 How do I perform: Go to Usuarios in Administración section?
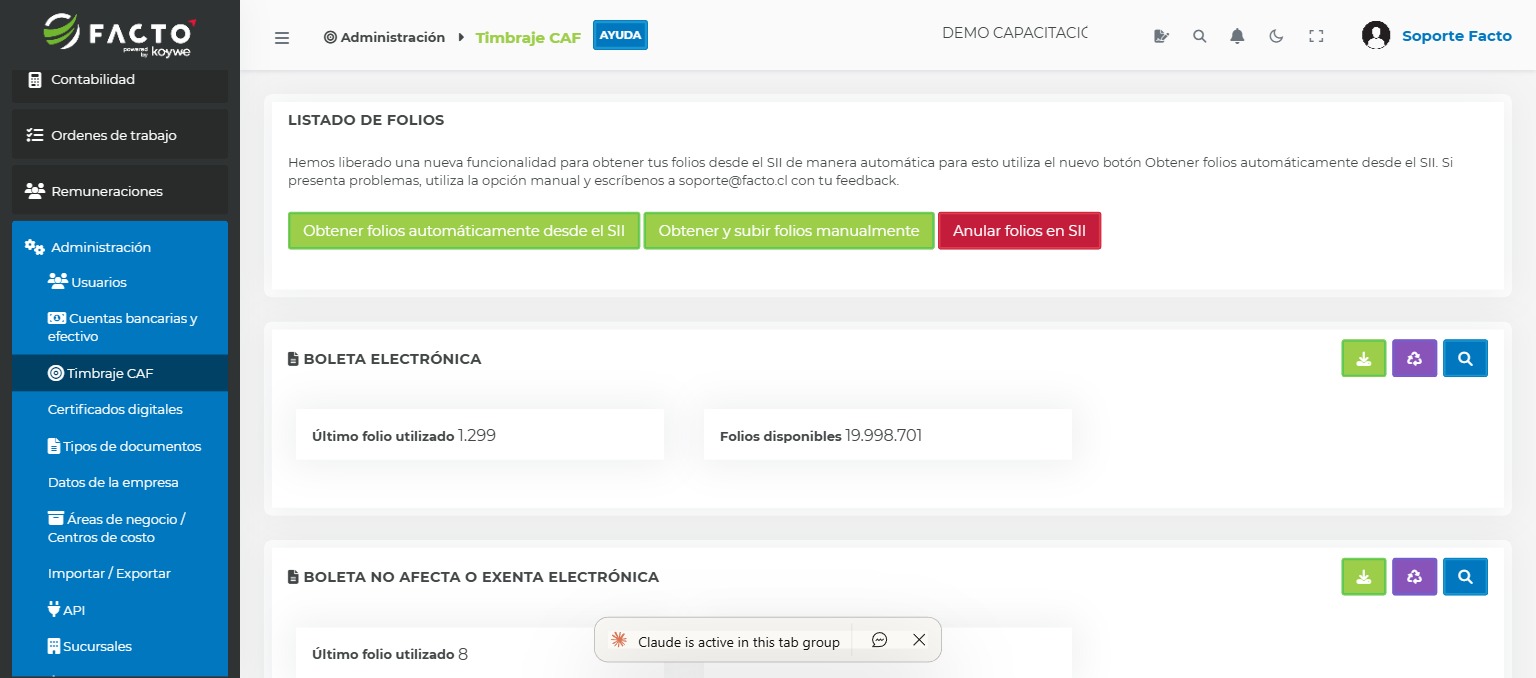(x=99, y=282)
